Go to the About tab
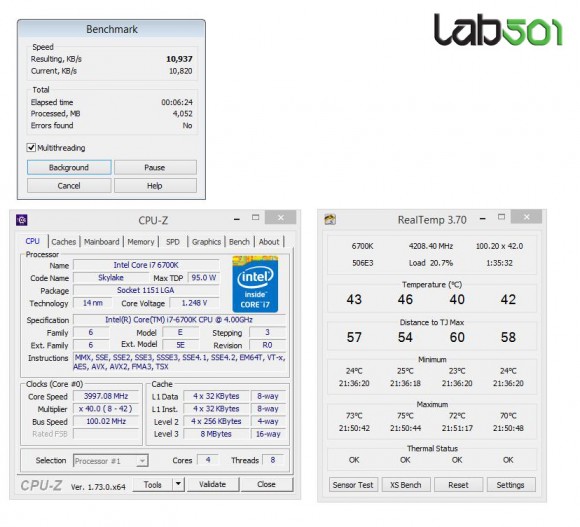This screenshot has height=527, width=580. coord(269,241)
